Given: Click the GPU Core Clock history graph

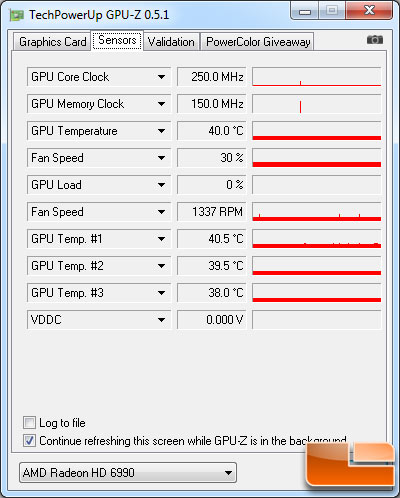Looking at the screenshot, I should tap(316, 77).
